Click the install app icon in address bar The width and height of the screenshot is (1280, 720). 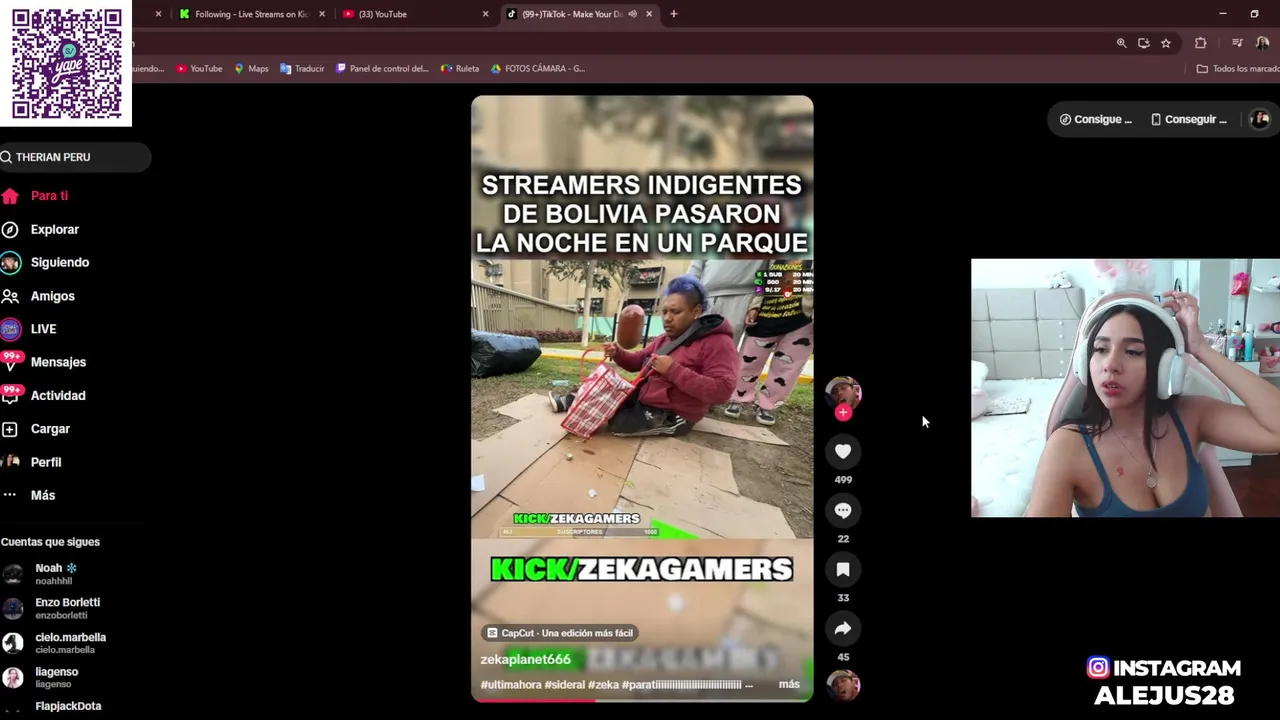(x=1143, y=43)
